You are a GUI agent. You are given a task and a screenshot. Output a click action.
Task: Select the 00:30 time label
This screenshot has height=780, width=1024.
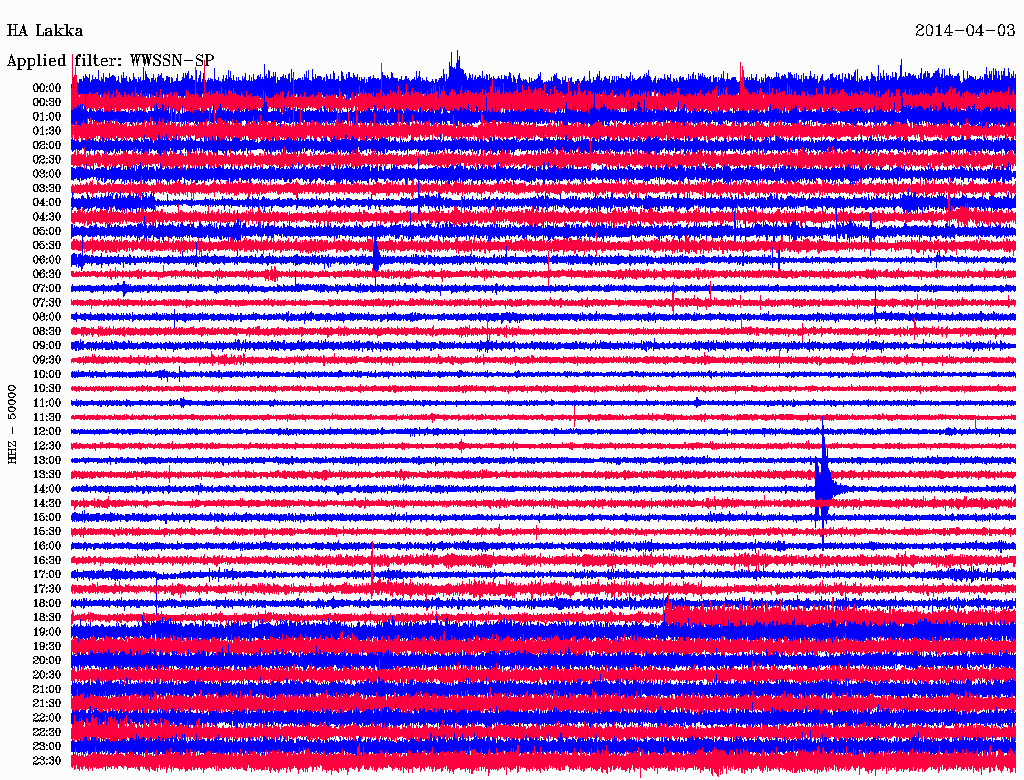(x=47, y=102)
